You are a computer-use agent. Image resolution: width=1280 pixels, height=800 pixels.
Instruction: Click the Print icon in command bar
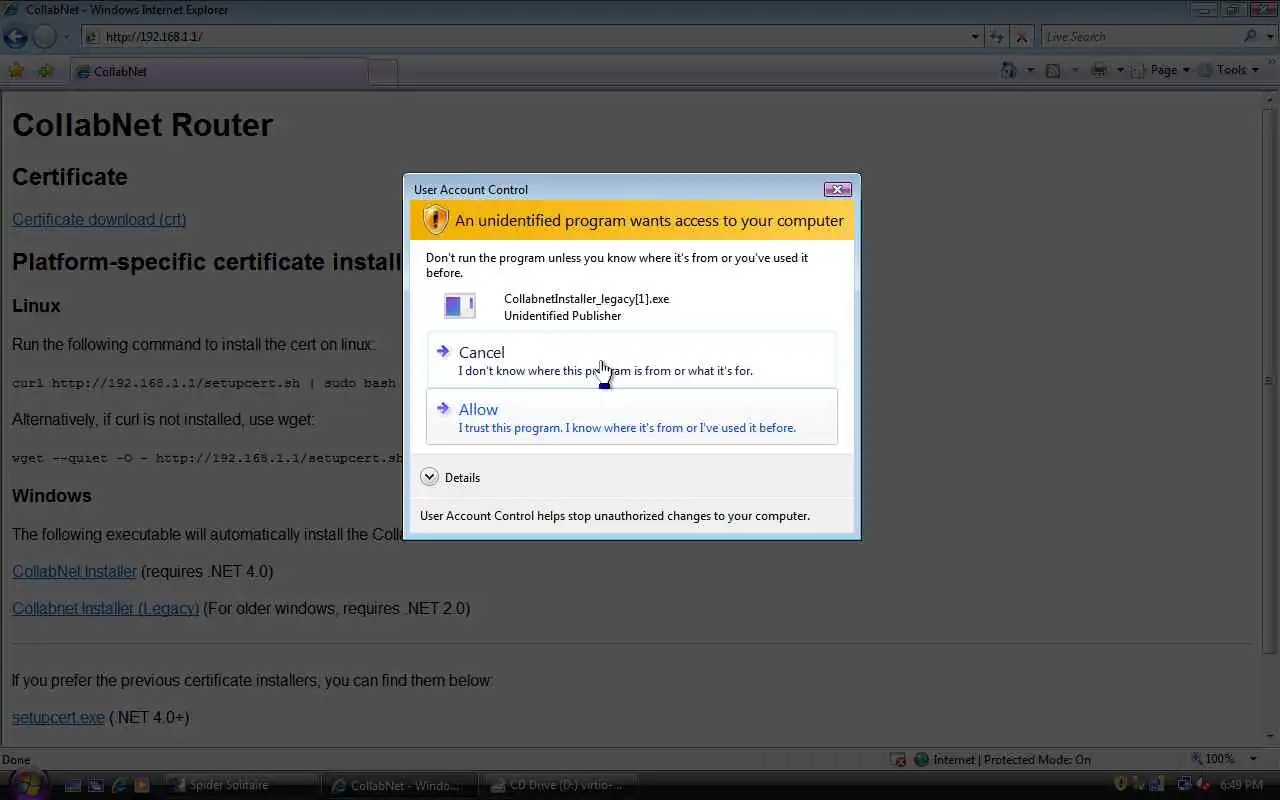coord(1099,70)
